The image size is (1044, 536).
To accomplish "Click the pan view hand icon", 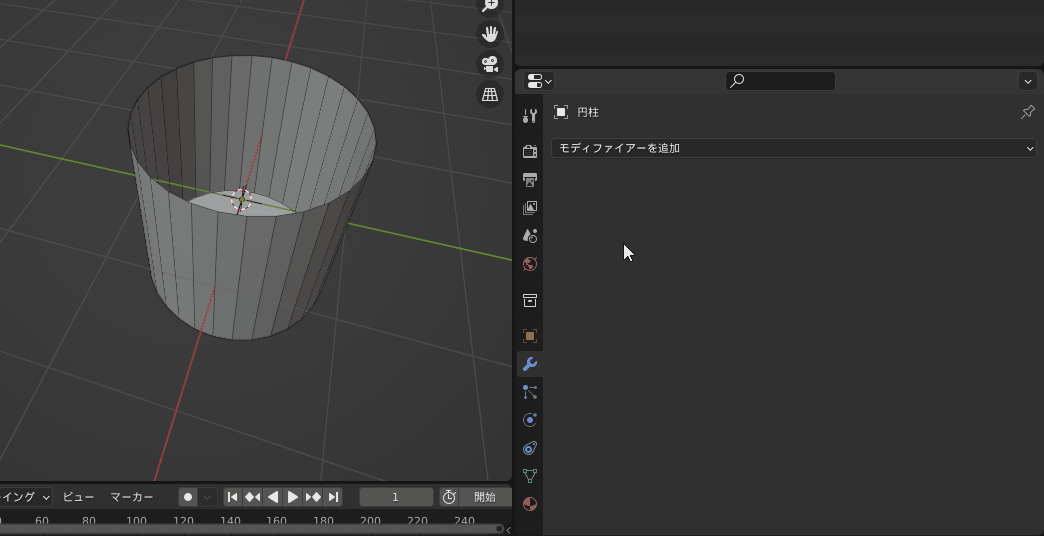I will pyautogui.click(x=490, y=34).
